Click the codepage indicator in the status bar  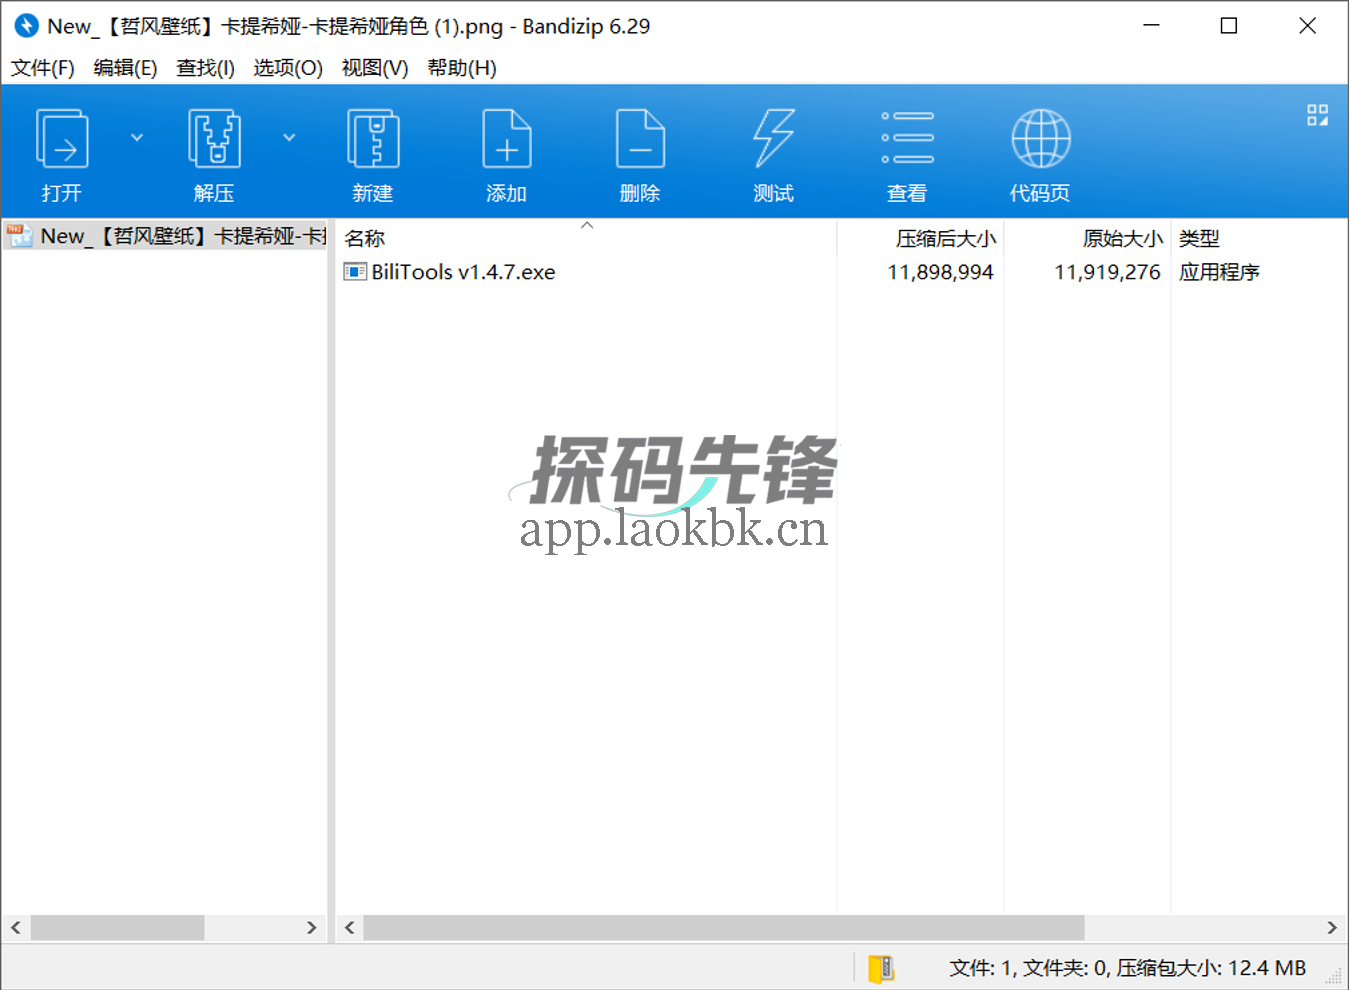click(x=881, y=967)
